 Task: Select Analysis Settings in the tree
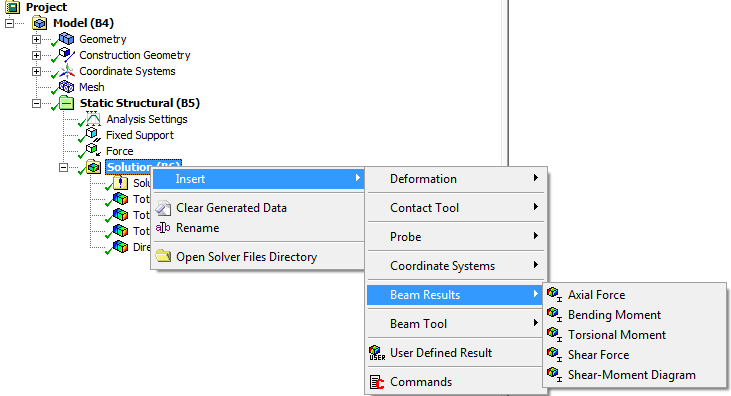click(x=146, y=119)
